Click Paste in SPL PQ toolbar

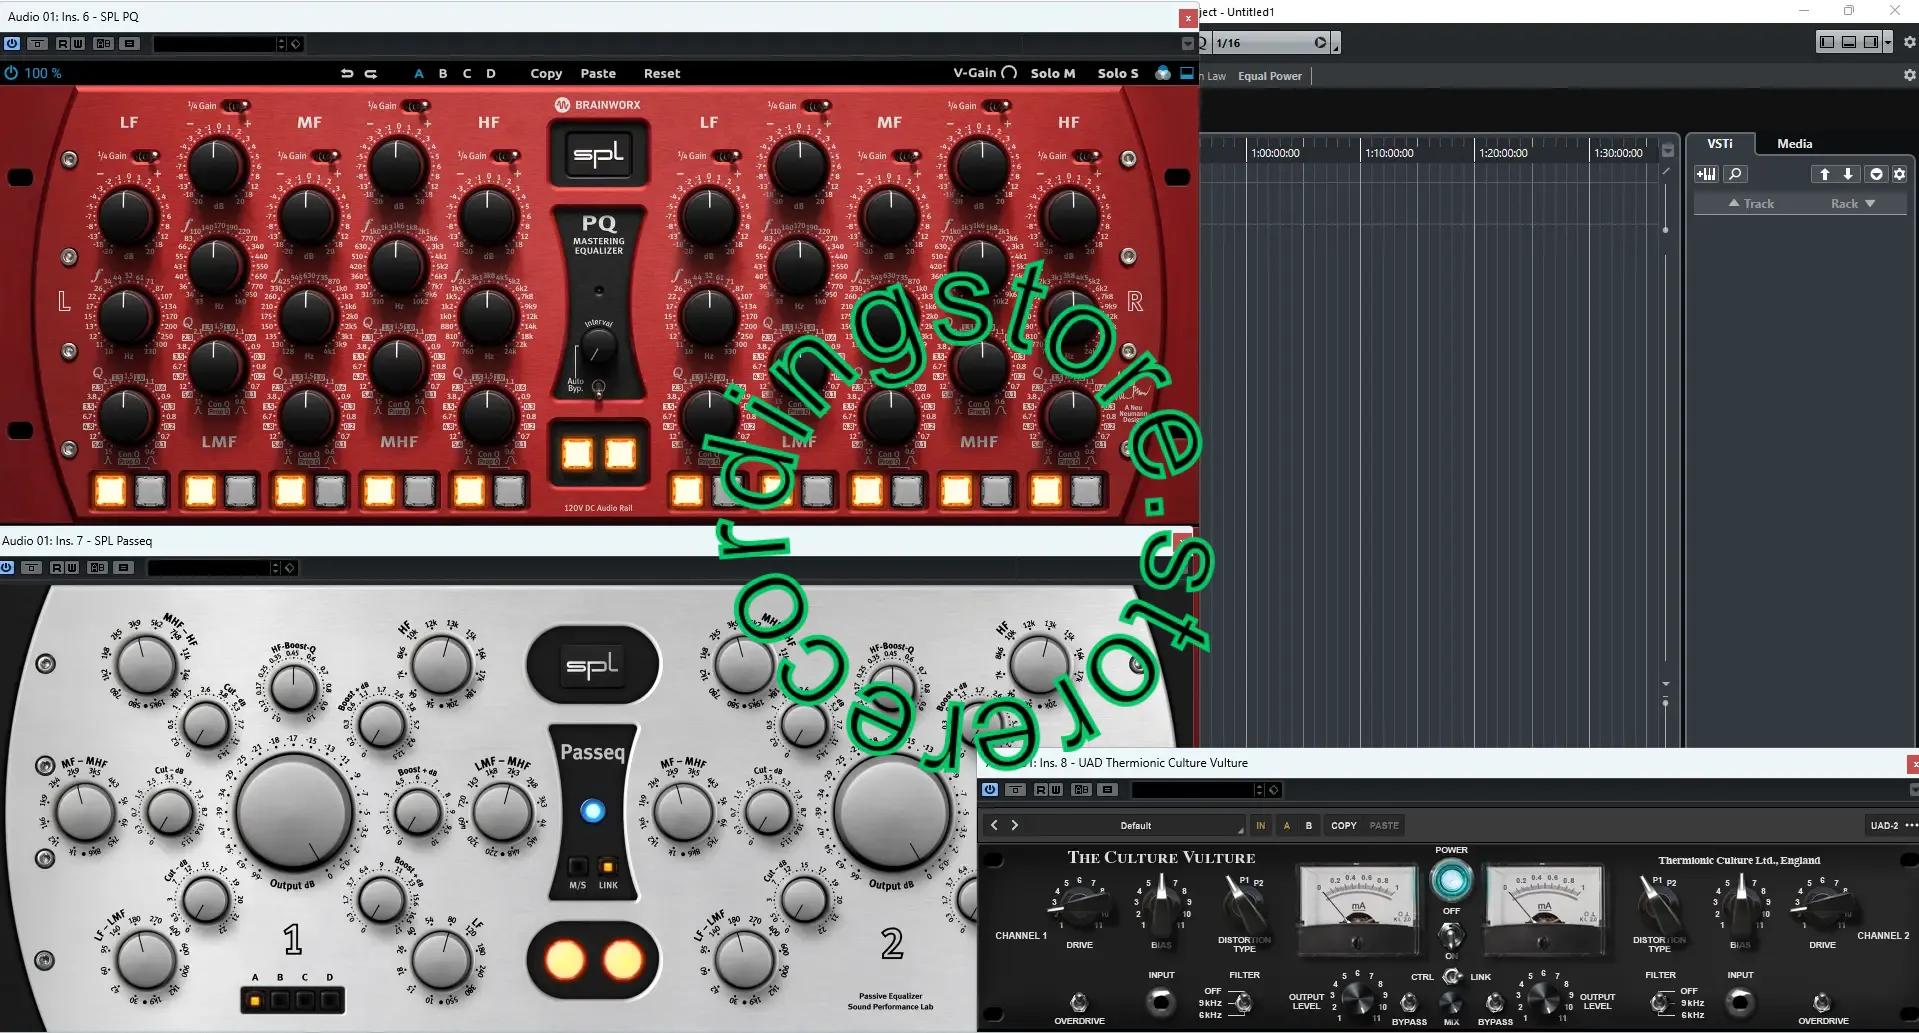click(x=598, y=74)
